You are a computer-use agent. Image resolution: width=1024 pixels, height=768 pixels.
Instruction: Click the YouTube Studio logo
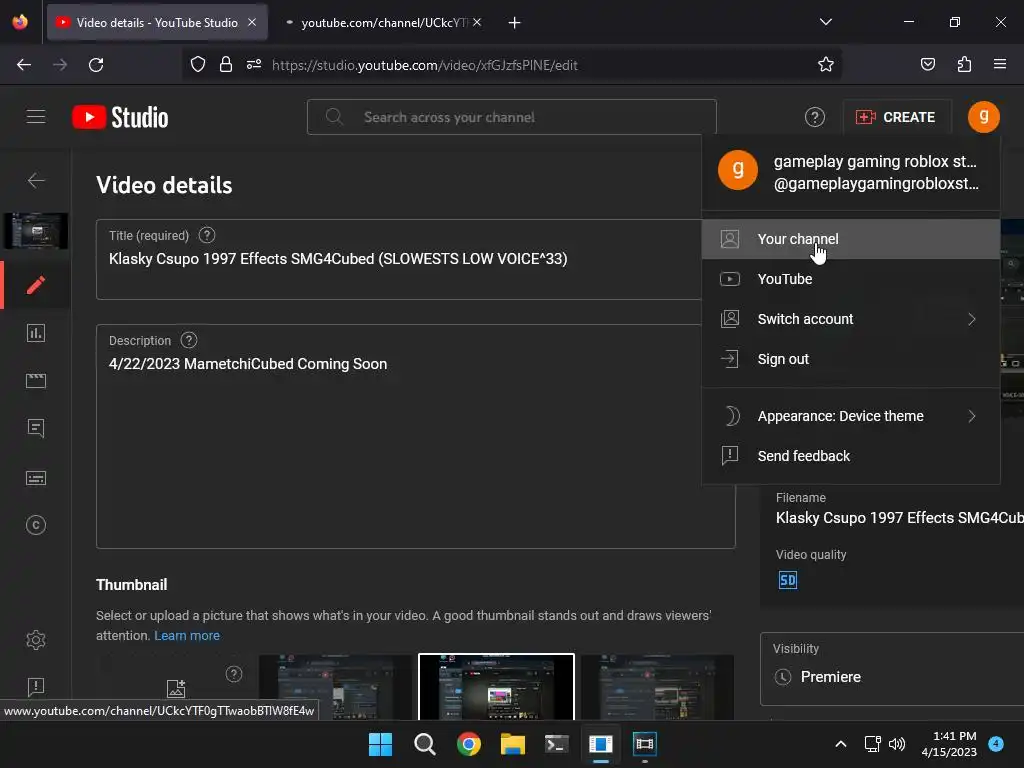(x=120, y=118)
